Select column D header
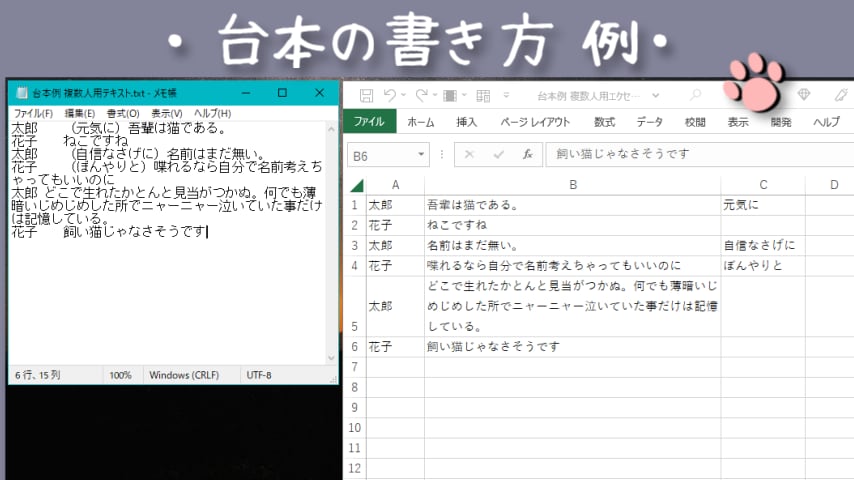854x480 pixels. pos(833,185)
